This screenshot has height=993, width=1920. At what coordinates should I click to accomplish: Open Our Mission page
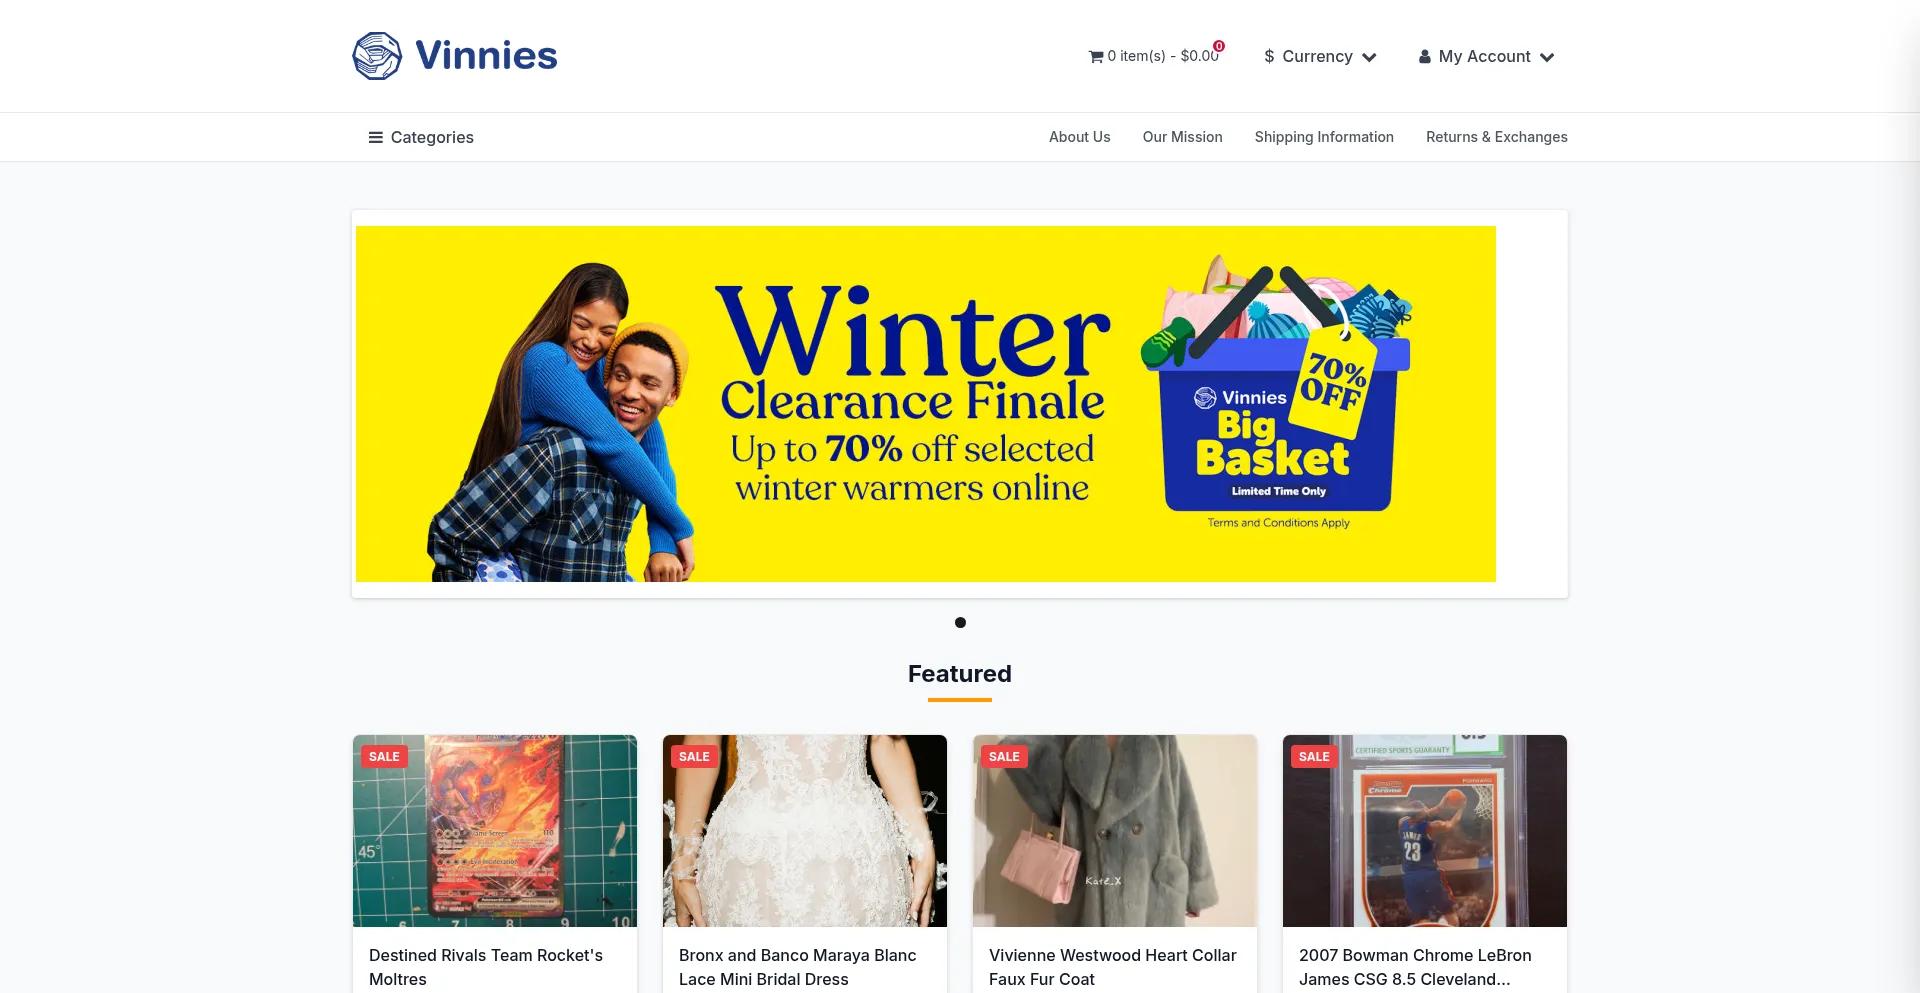(1182, 137)
